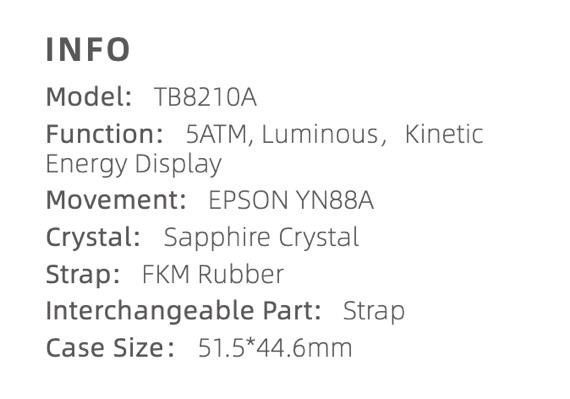This screenshot has height=399, width=570.
Task: Select the EPSON YN88A text
Action: (291, 200)
